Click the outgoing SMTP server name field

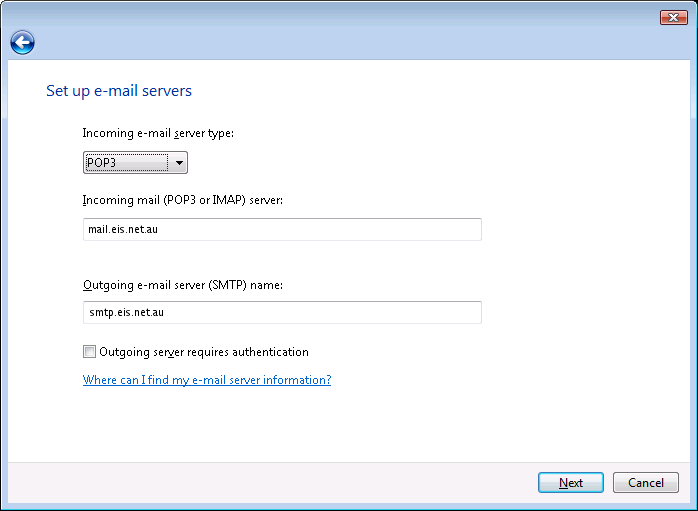pos(282,313)
